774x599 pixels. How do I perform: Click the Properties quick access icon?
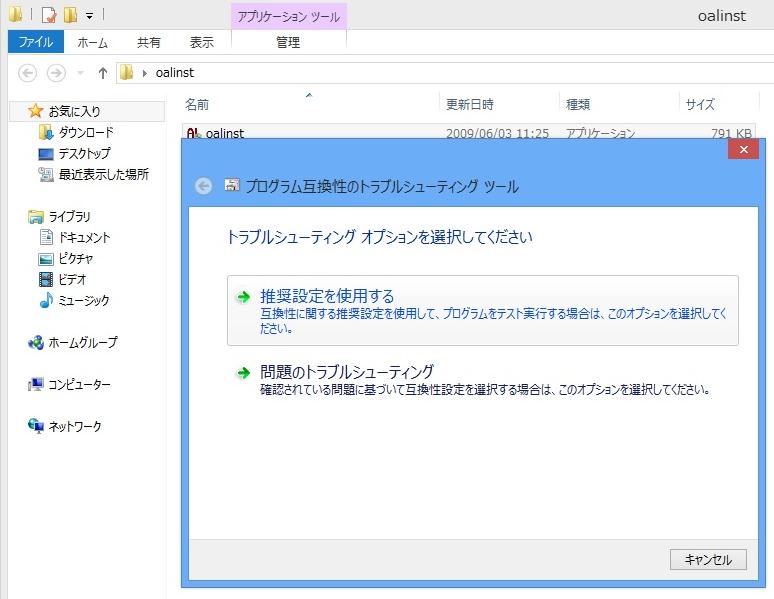[x=49, y=15]
